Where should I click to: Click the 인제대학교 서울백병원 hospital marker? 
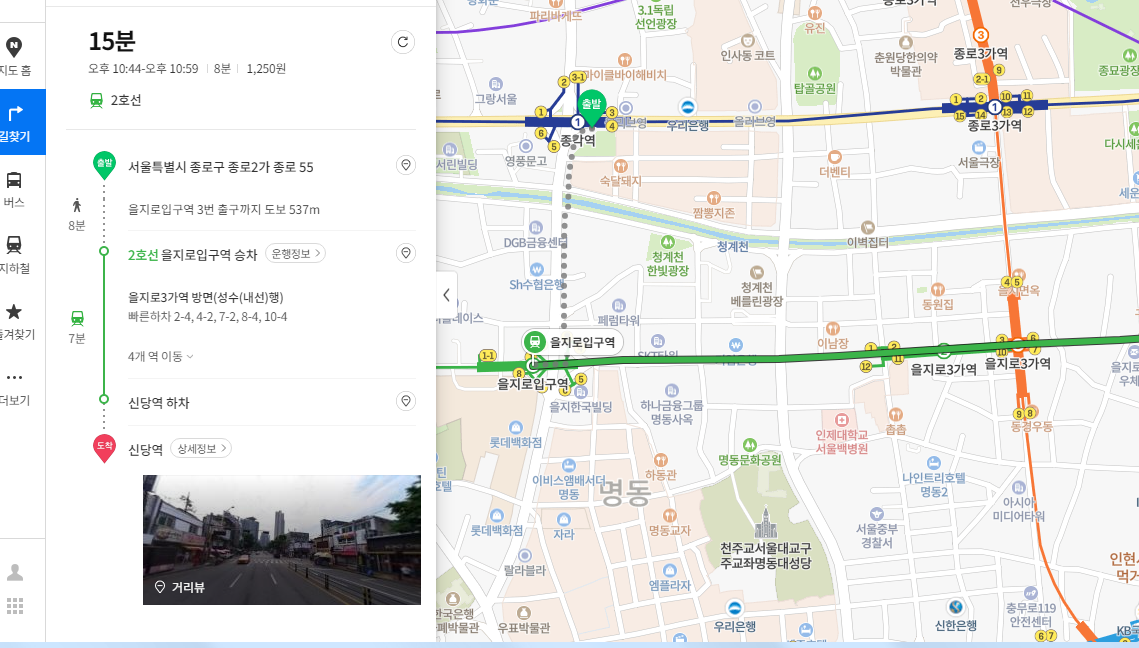click(x=841, y=420)
